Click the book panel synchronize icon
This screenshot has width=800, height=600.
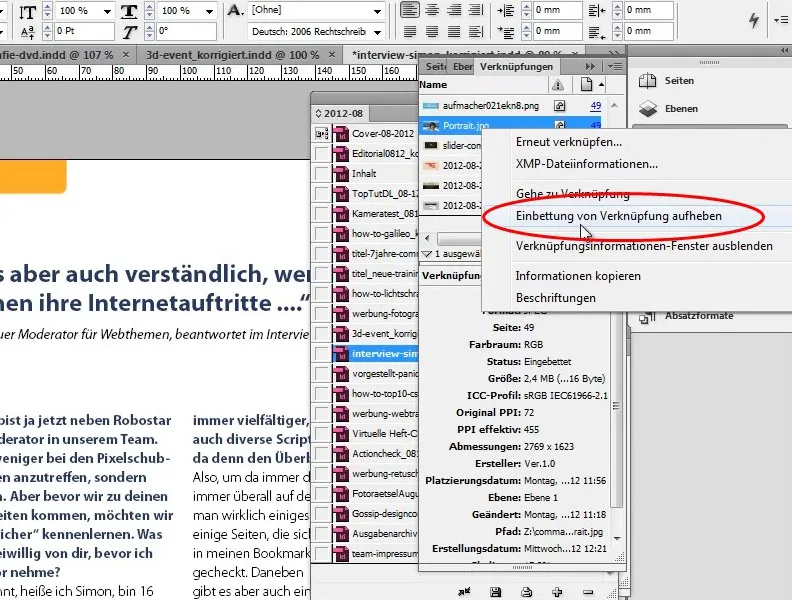[464, 592]
